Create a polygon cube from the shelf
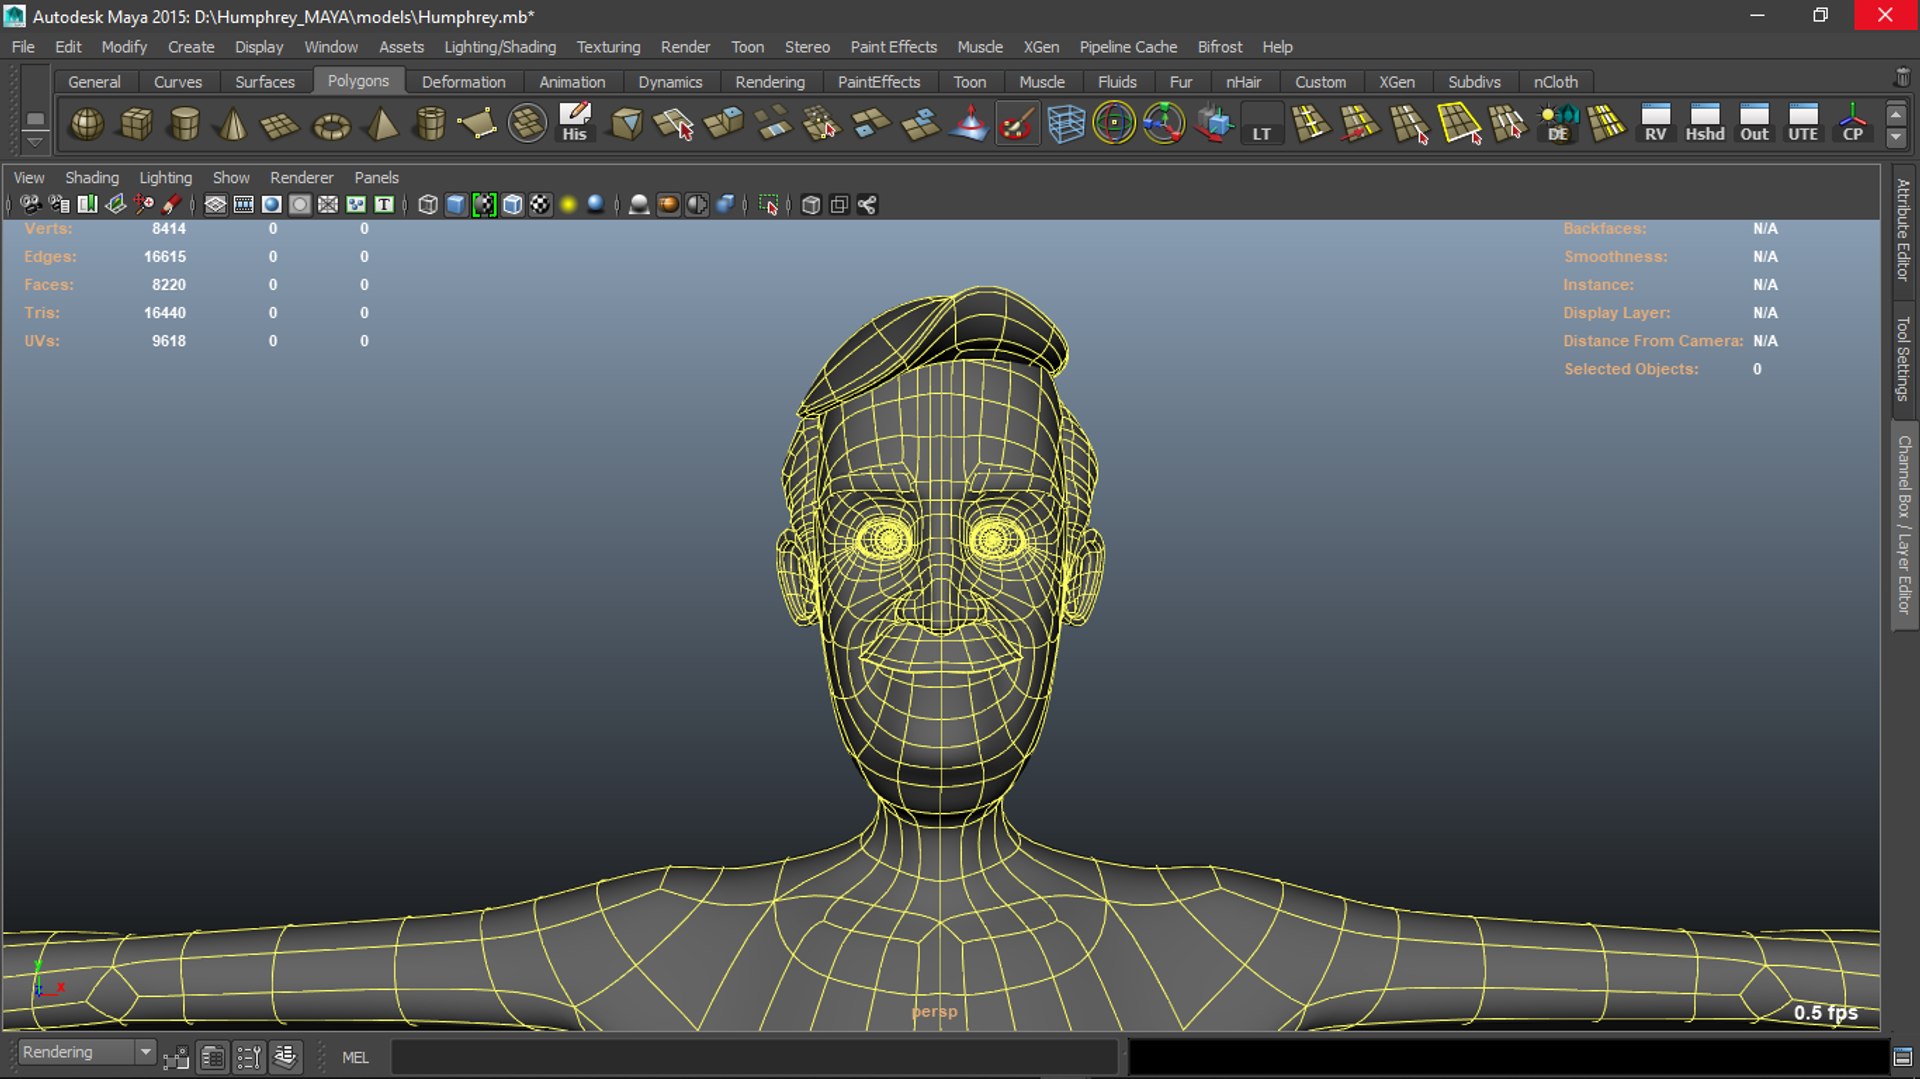 point(136,124)
